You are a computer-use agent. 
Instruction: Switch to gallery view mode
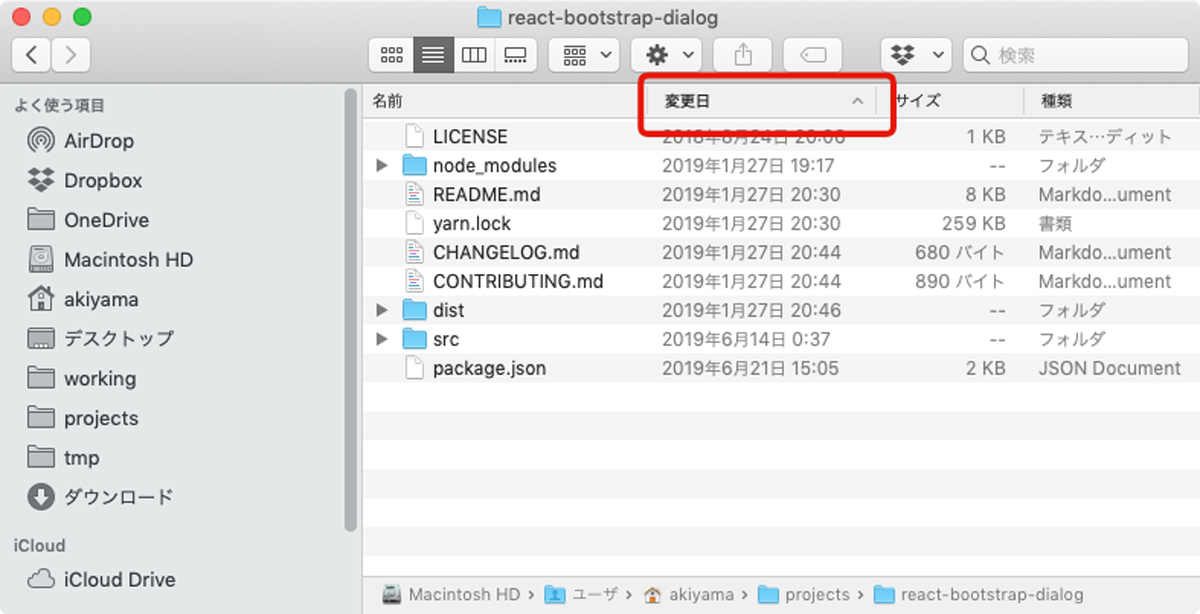516,55
